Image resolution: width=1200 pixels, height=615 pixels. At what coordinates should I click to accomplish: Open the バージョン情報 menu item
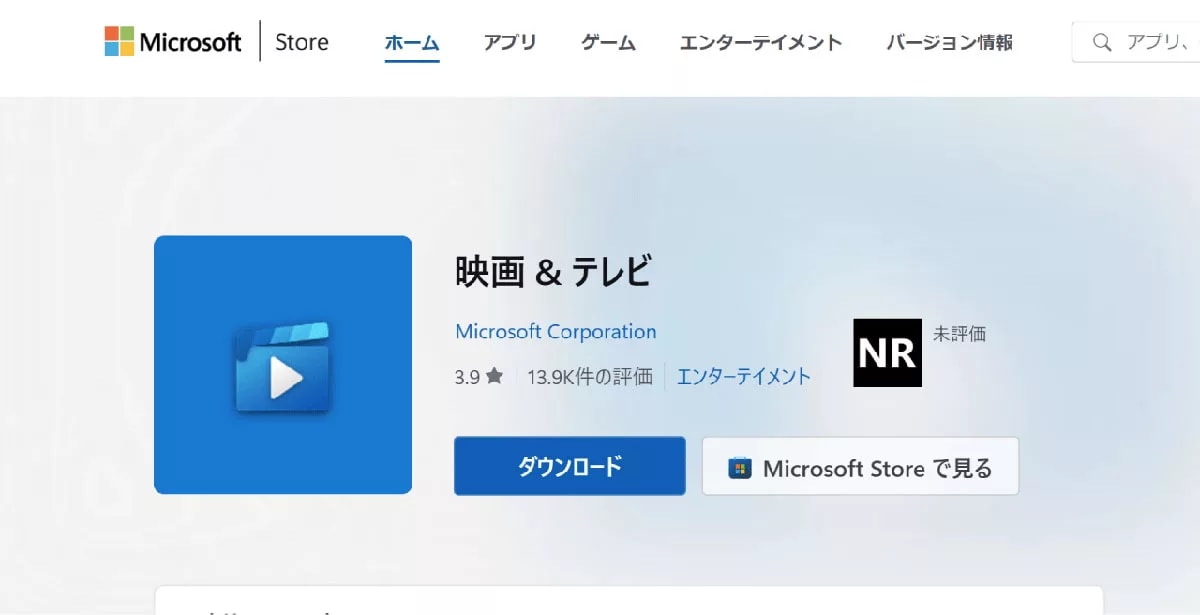point(949,42)
